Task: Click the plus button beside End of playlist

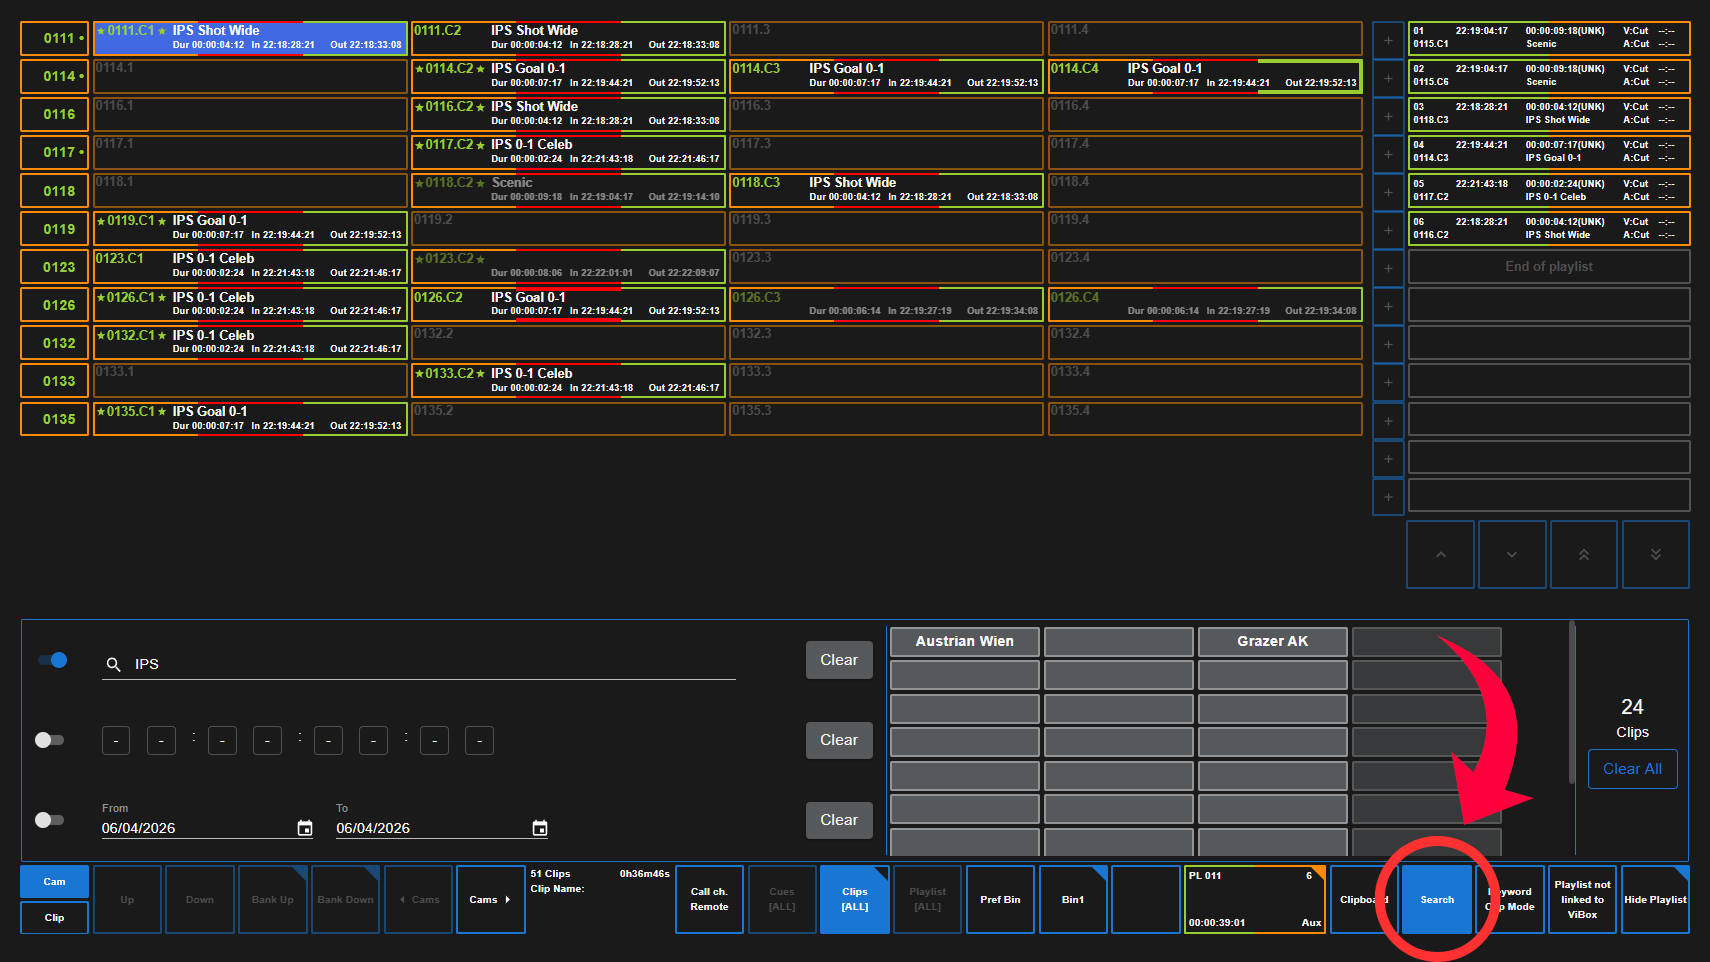Action: click(1388, 268)
